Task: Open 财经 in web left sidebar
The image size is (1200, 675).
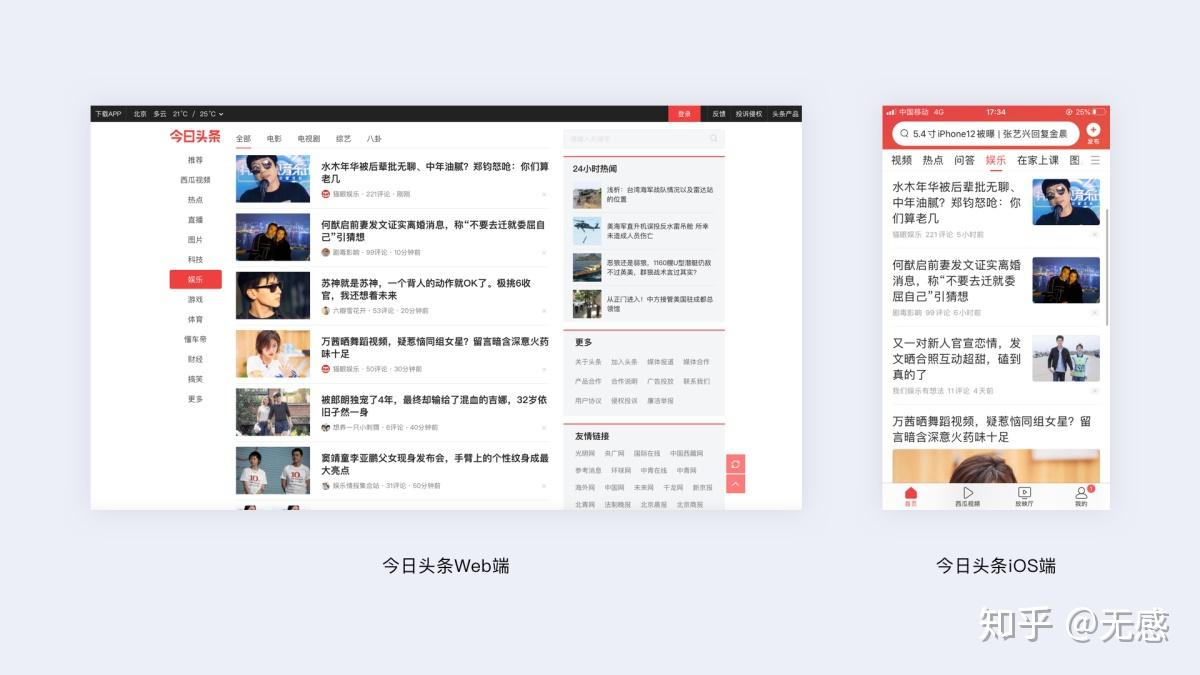Action: (x=195, y=360)
